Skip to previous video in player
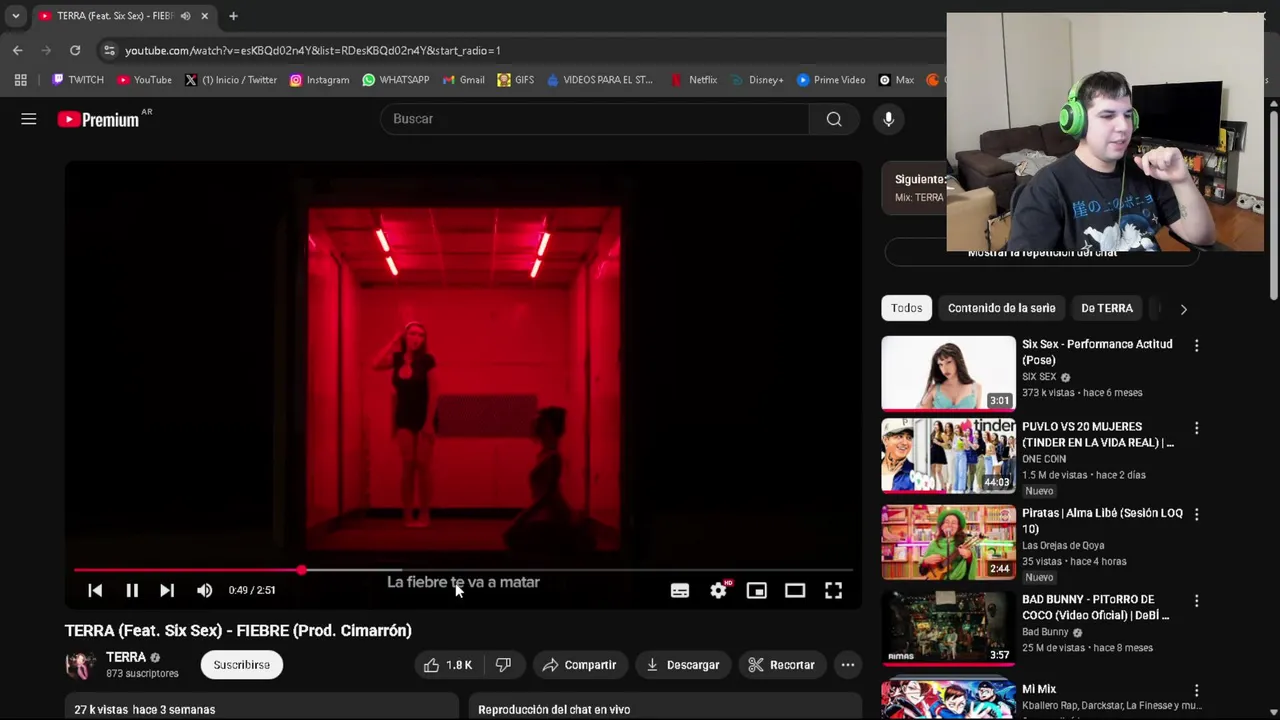Image resolution: width=1280 pixels, height=720 pixels. [95, 590]
